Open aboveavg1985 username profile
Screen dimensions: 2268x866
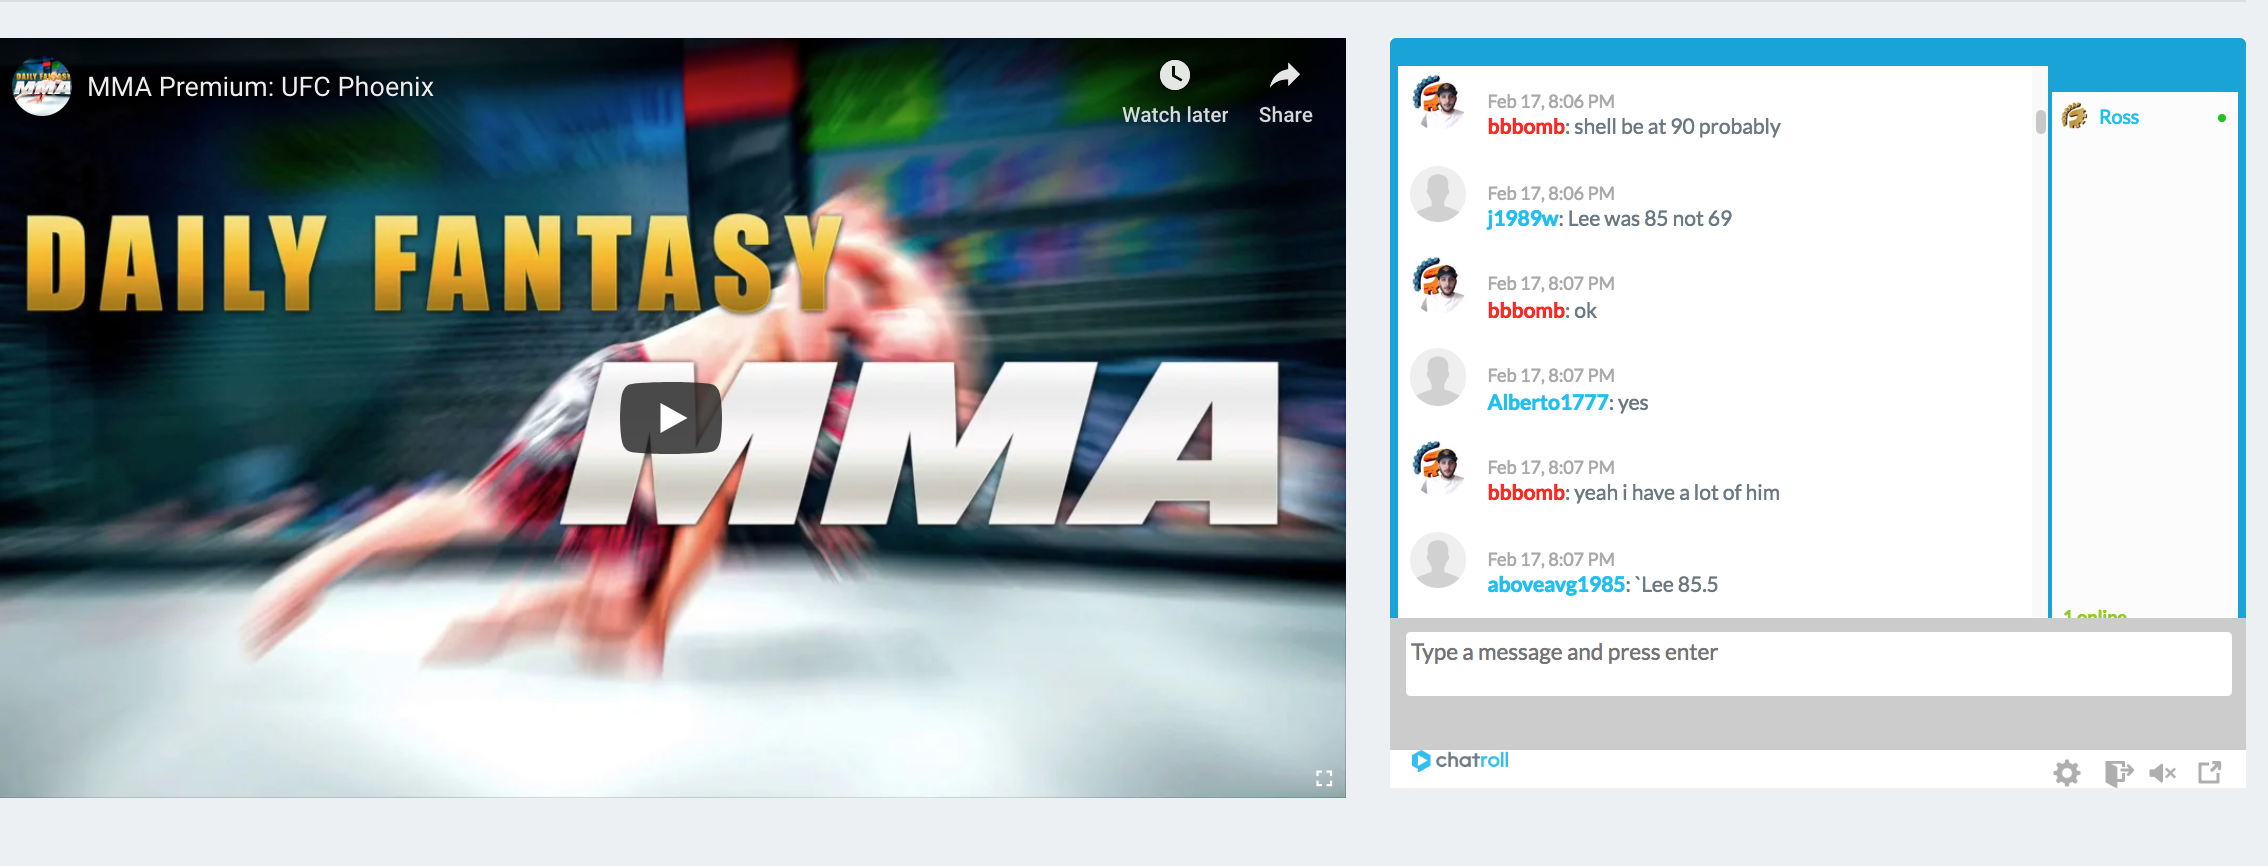[x=1556, y=585]
